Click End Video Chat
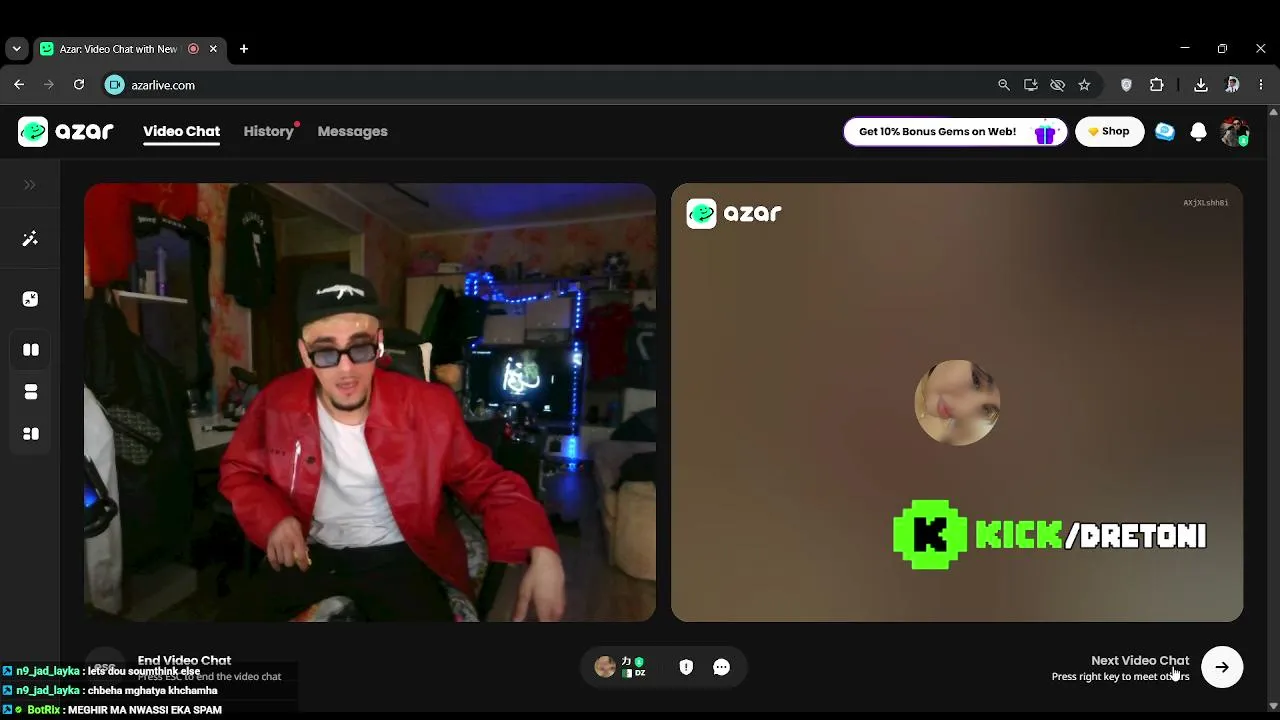Viewport: 1280px width, 720px height. [x=184, y=660]
